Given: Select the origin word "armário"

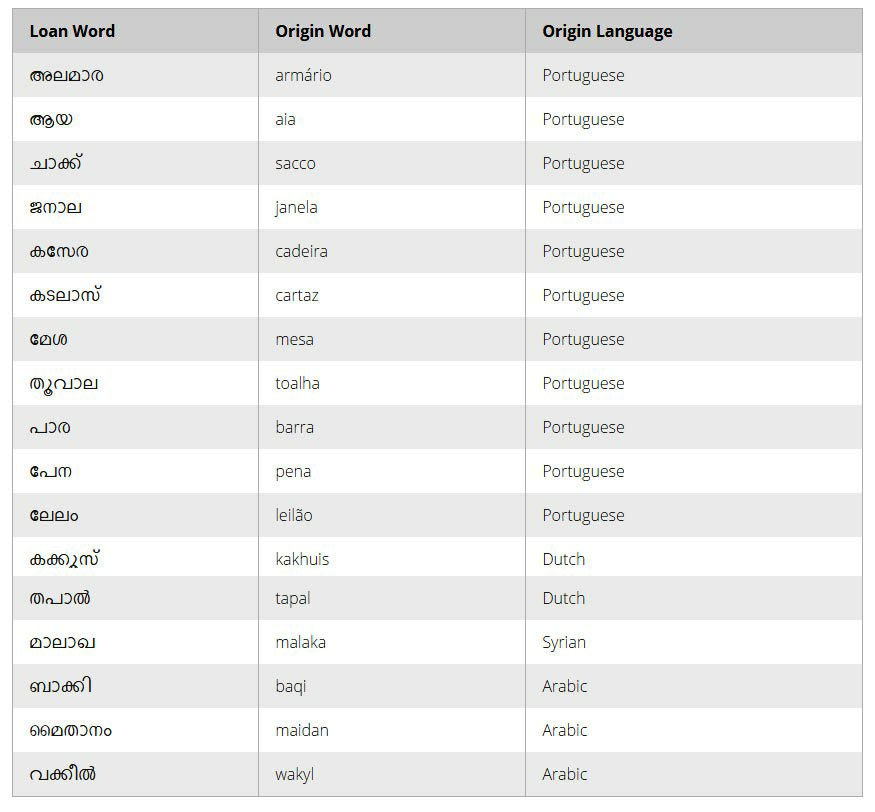Looking at the screenshot, I should [303, 75].
